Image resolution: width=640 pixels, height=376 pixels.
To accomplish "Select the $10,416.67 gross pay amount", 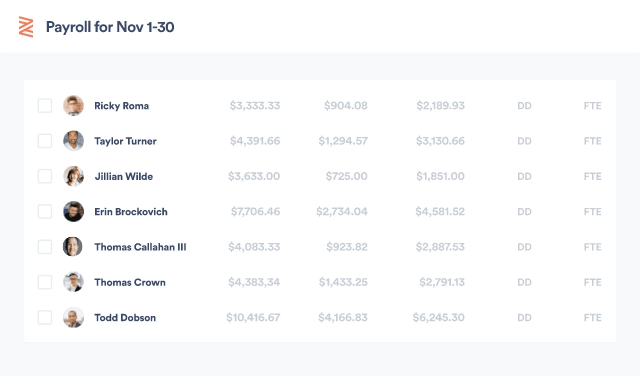I will (x=253, y=318).
